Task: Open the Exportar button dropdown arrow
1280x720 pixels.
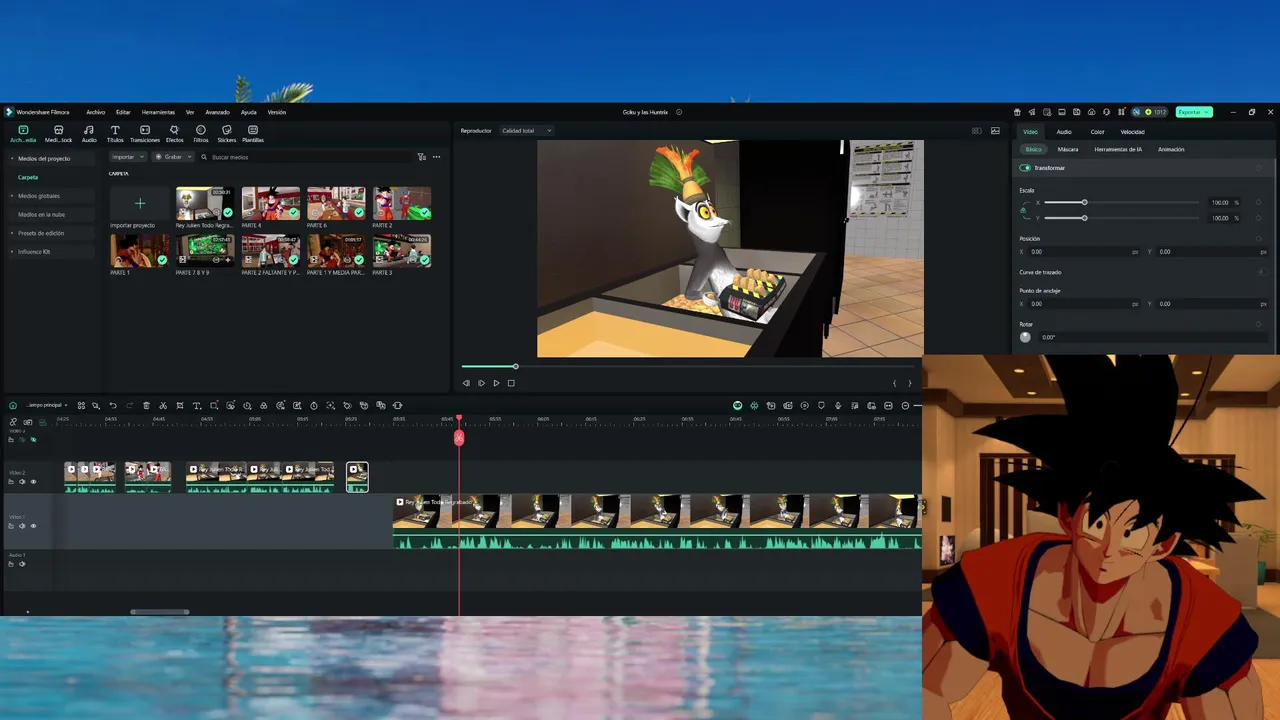Action: click(1208, 112)
